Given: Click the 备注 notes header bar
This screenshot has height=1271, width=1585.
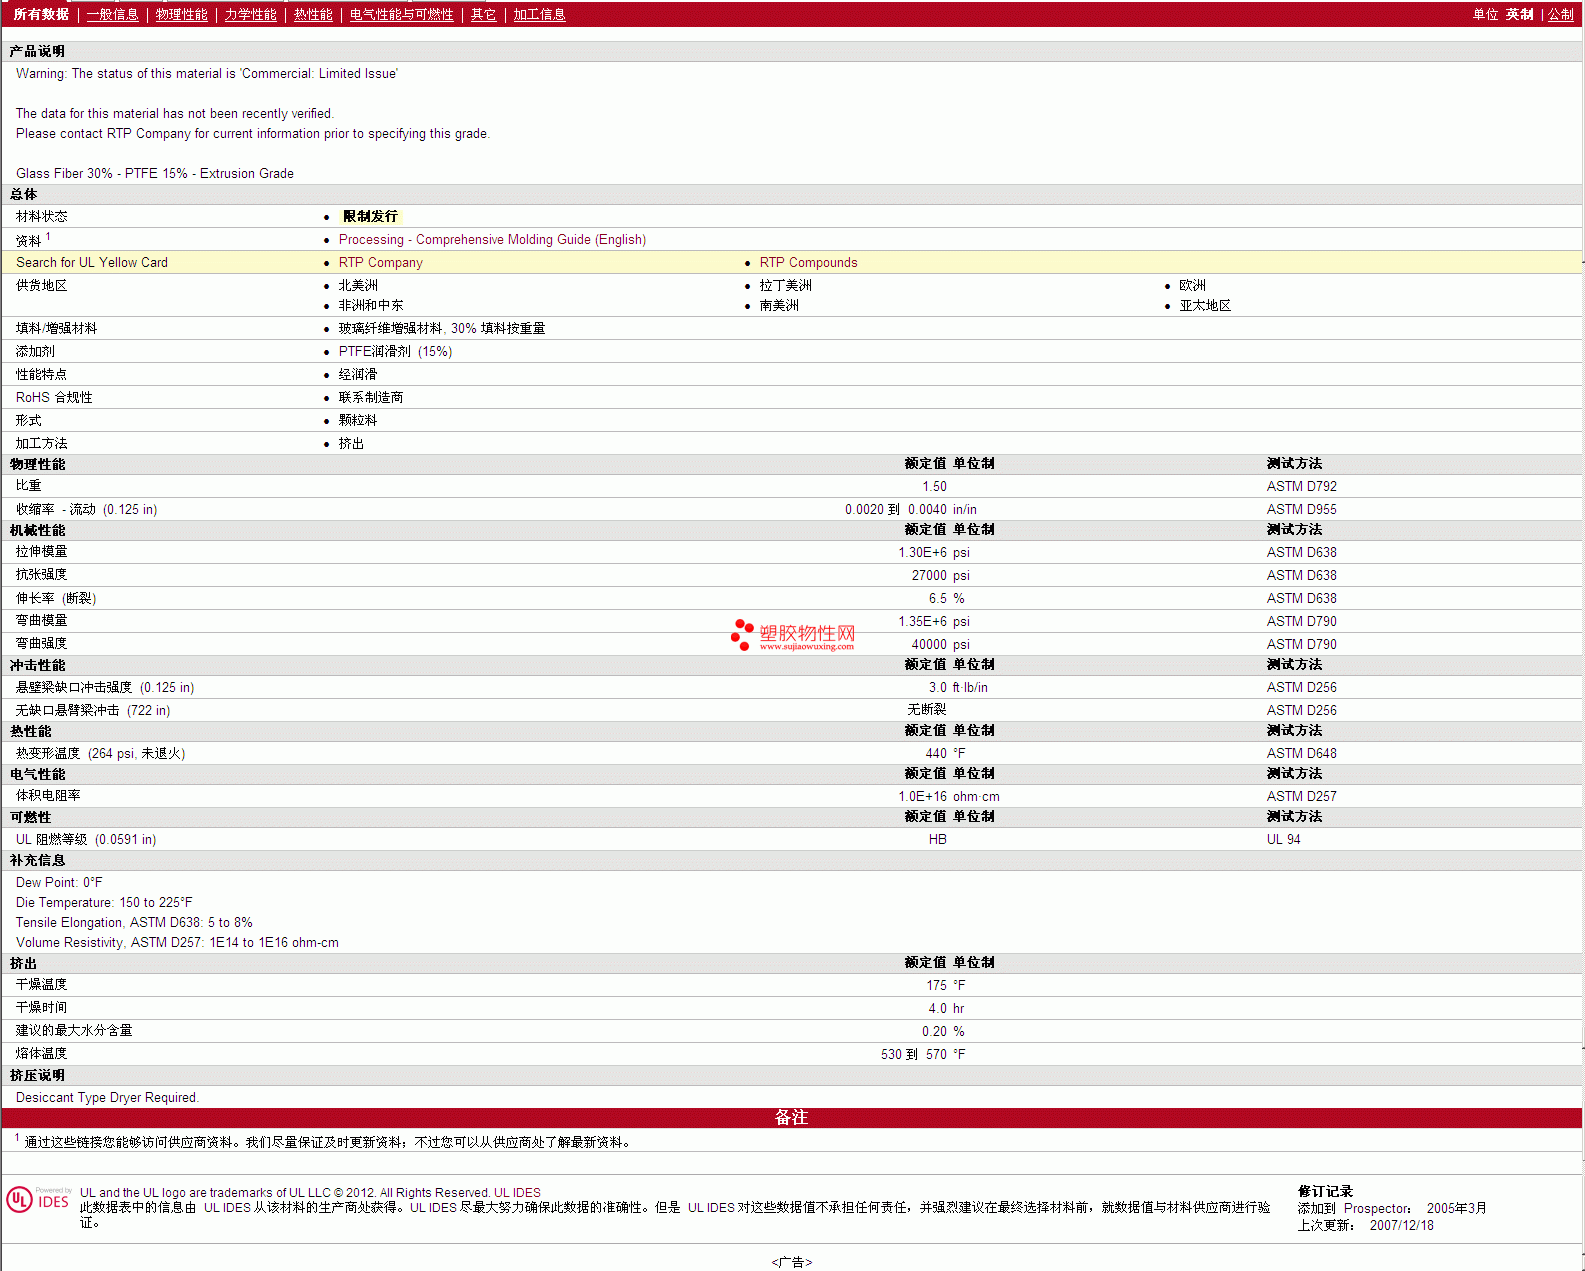Looking at the screenshot, I should click(792, 1118).
